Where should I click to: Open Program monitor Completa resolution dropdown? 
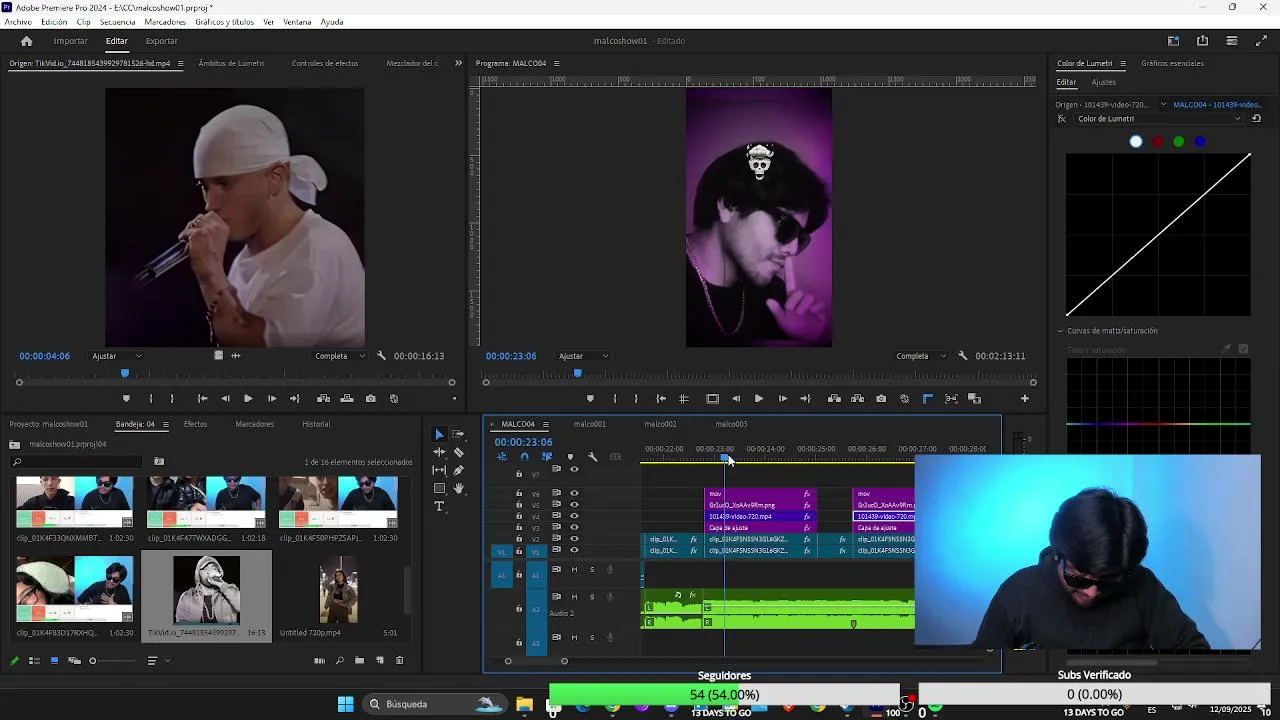[922, 356]
